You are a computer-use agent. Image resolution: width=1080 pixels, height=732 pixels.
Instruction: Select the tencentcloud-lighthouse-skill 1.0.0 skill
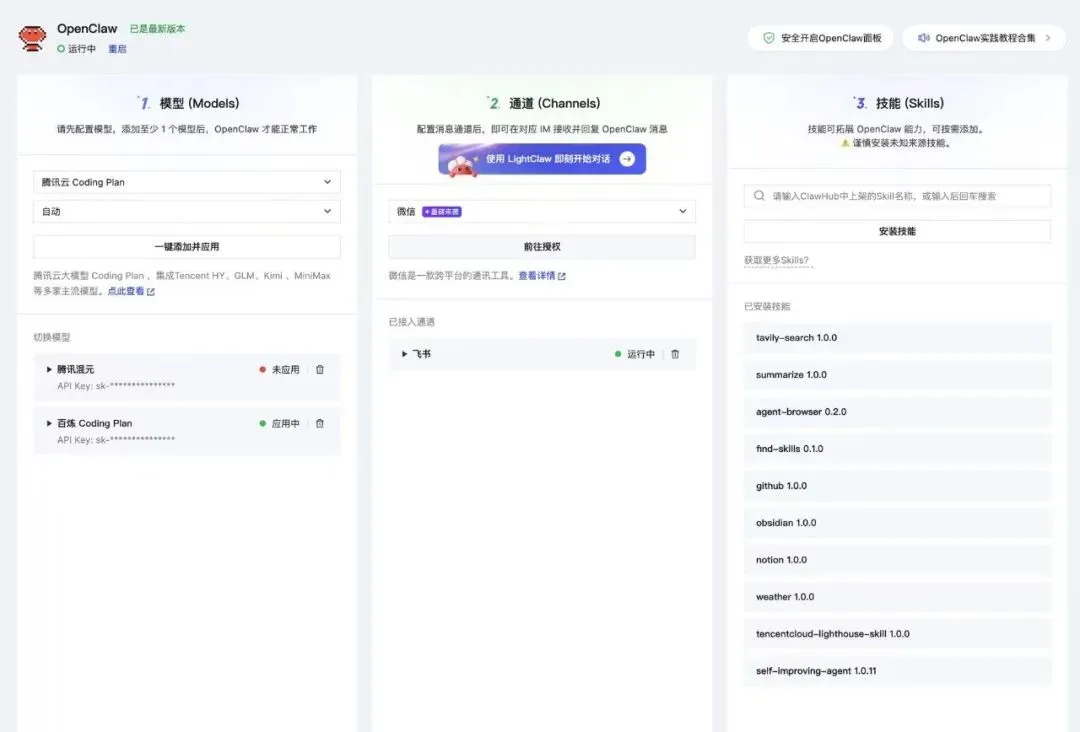tap(897, 634)
